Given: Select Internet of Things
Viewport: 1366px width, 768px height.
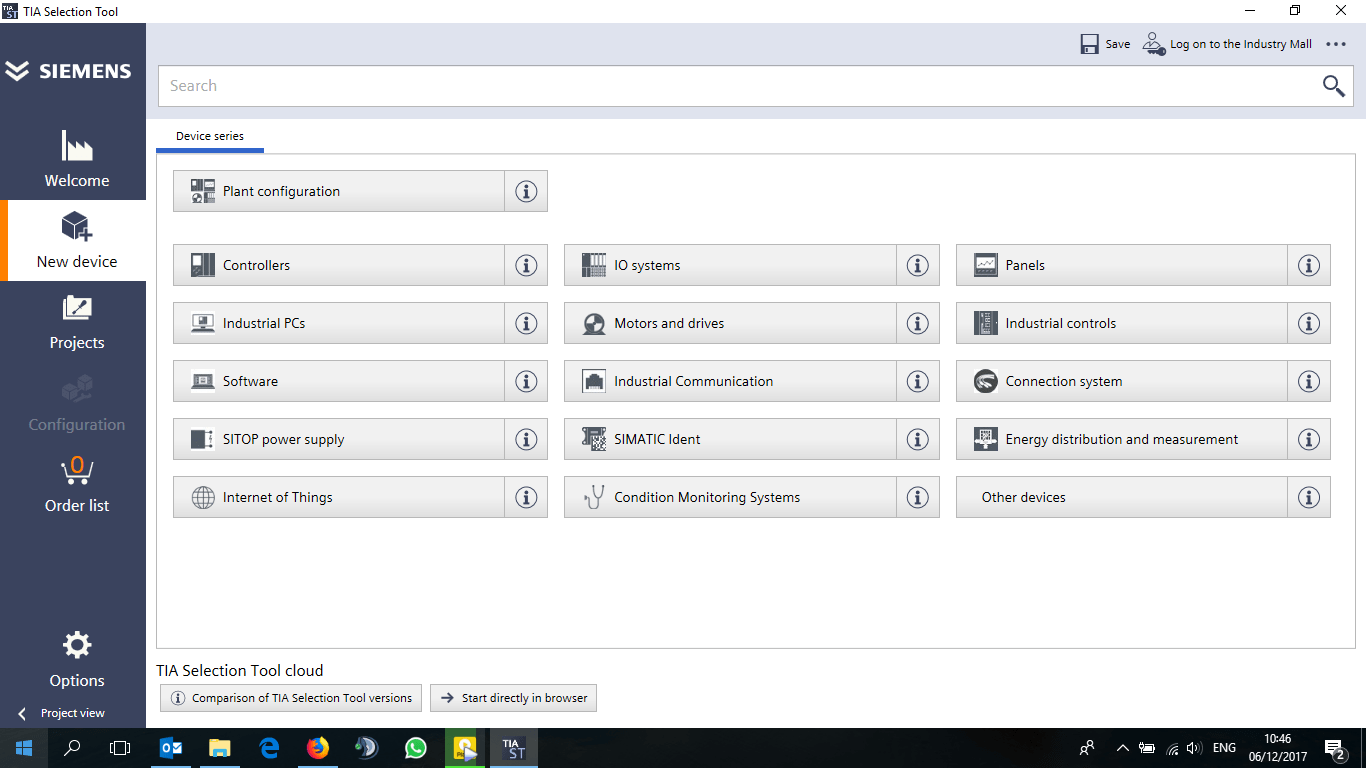Looking at the screenshot, I should click(x=339, y=497).
